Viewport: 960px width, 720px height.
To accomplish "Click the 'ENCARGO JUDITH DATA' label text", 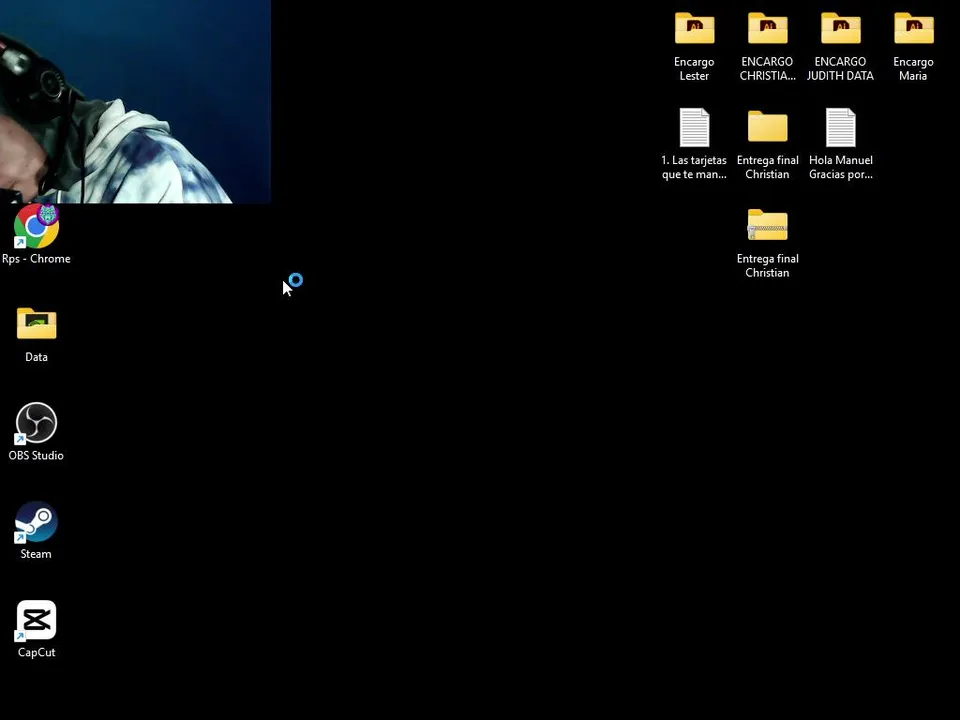I will coord(841,69).
